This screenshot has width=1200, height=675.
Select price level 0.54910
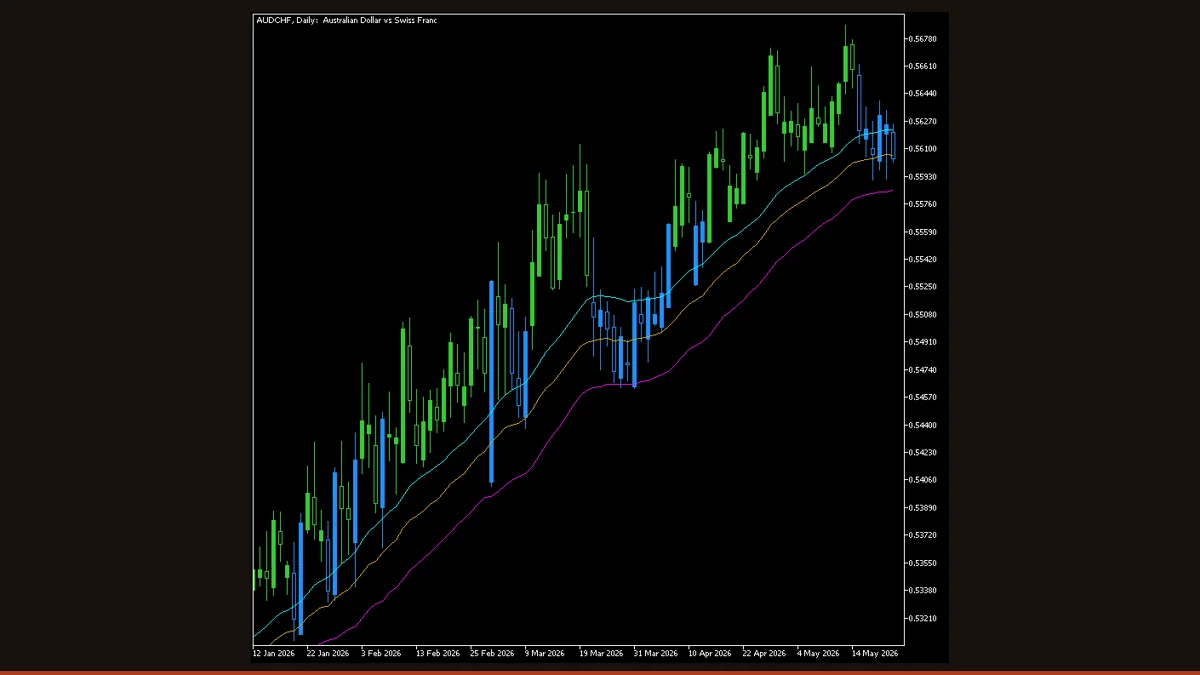pos(923,342)
